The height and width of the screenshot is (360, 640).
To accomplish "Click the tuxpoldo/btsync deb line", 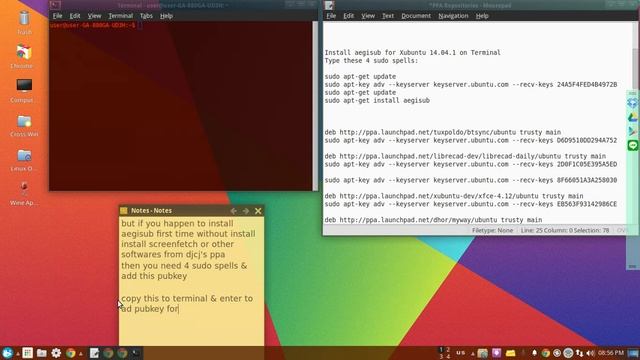I will (x=443, y=132).
